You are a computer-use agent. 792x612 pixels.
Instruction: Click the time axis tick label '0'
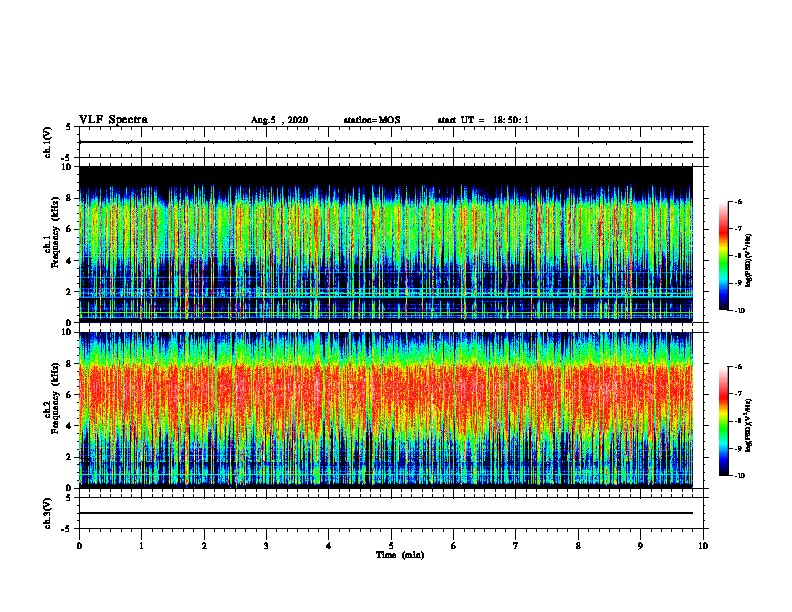pyautogui.click(x=79, y=546)
